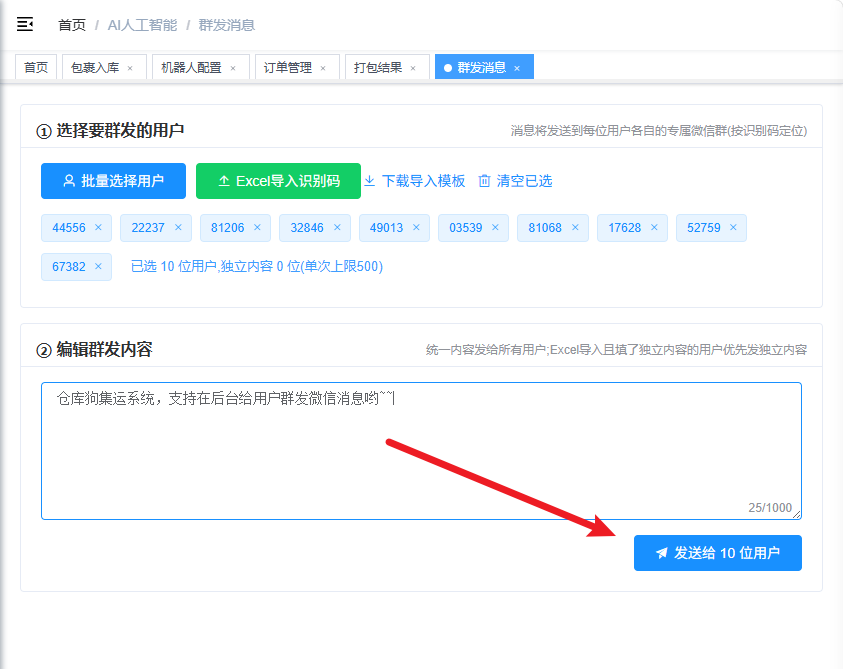Switch to the 机器人配置 tab
The height and width of the screenshot is (669, 843).
tap(201, 67)
